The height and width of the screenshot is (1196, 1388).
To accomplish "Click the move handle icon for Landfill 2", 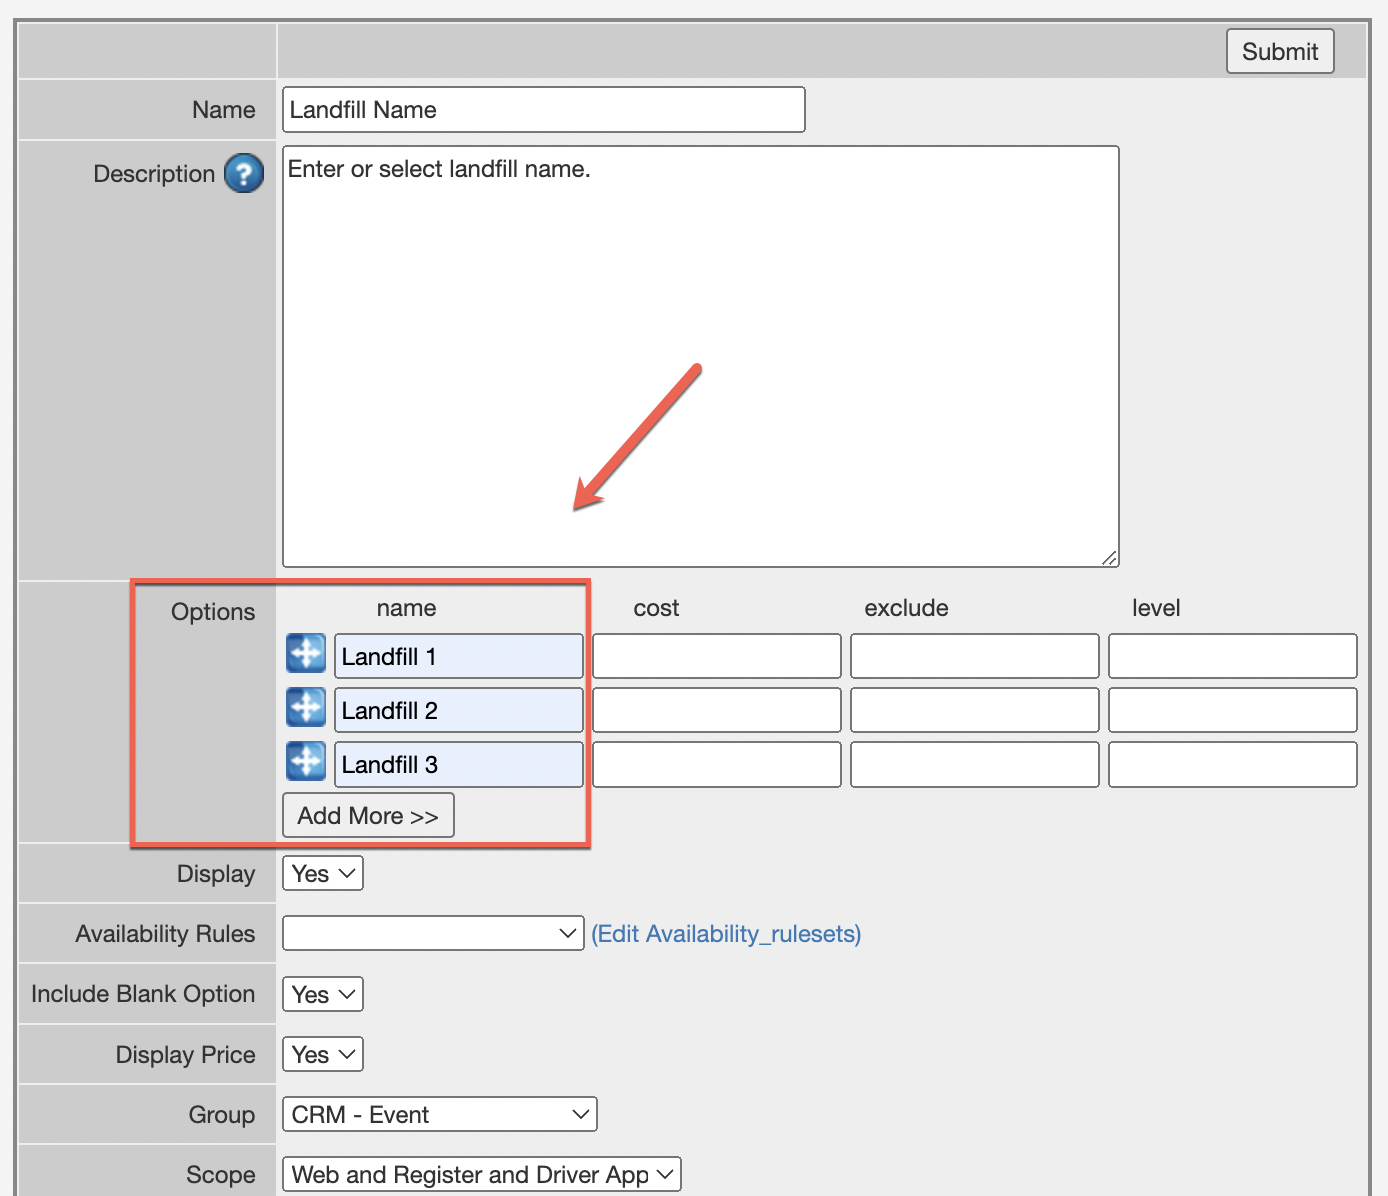I will pos(306,708).
